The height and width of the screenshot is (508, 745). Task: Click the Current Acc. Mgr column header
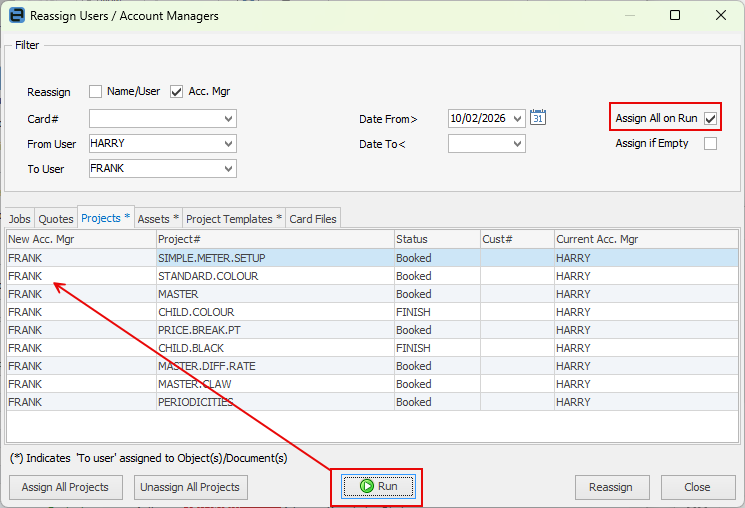(x=646, y=239)
